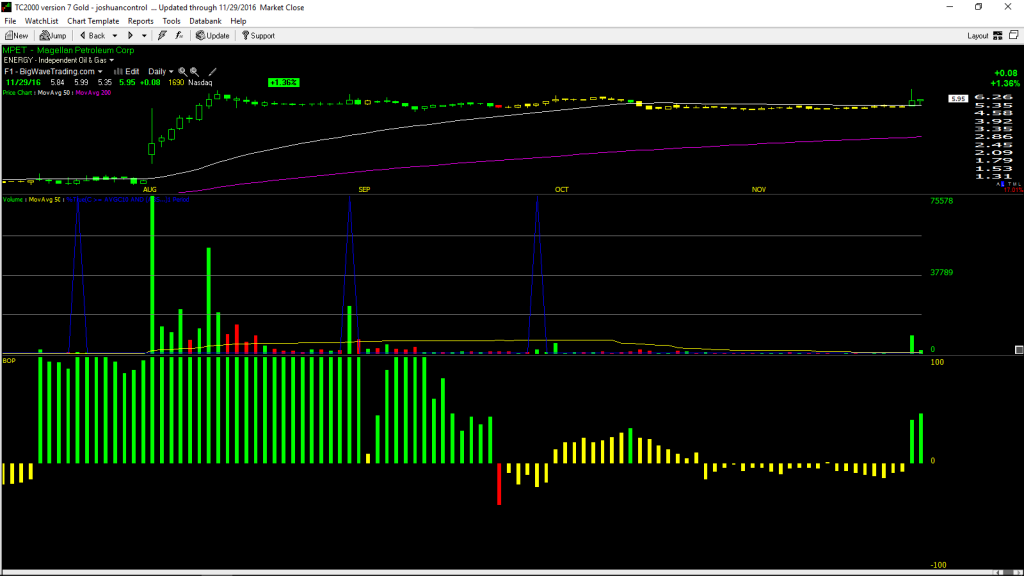The height and width of the screenshot is (576, 1024).
Task: Toggle the MovAvg 50 price indicator label
Action: point(54,93)
